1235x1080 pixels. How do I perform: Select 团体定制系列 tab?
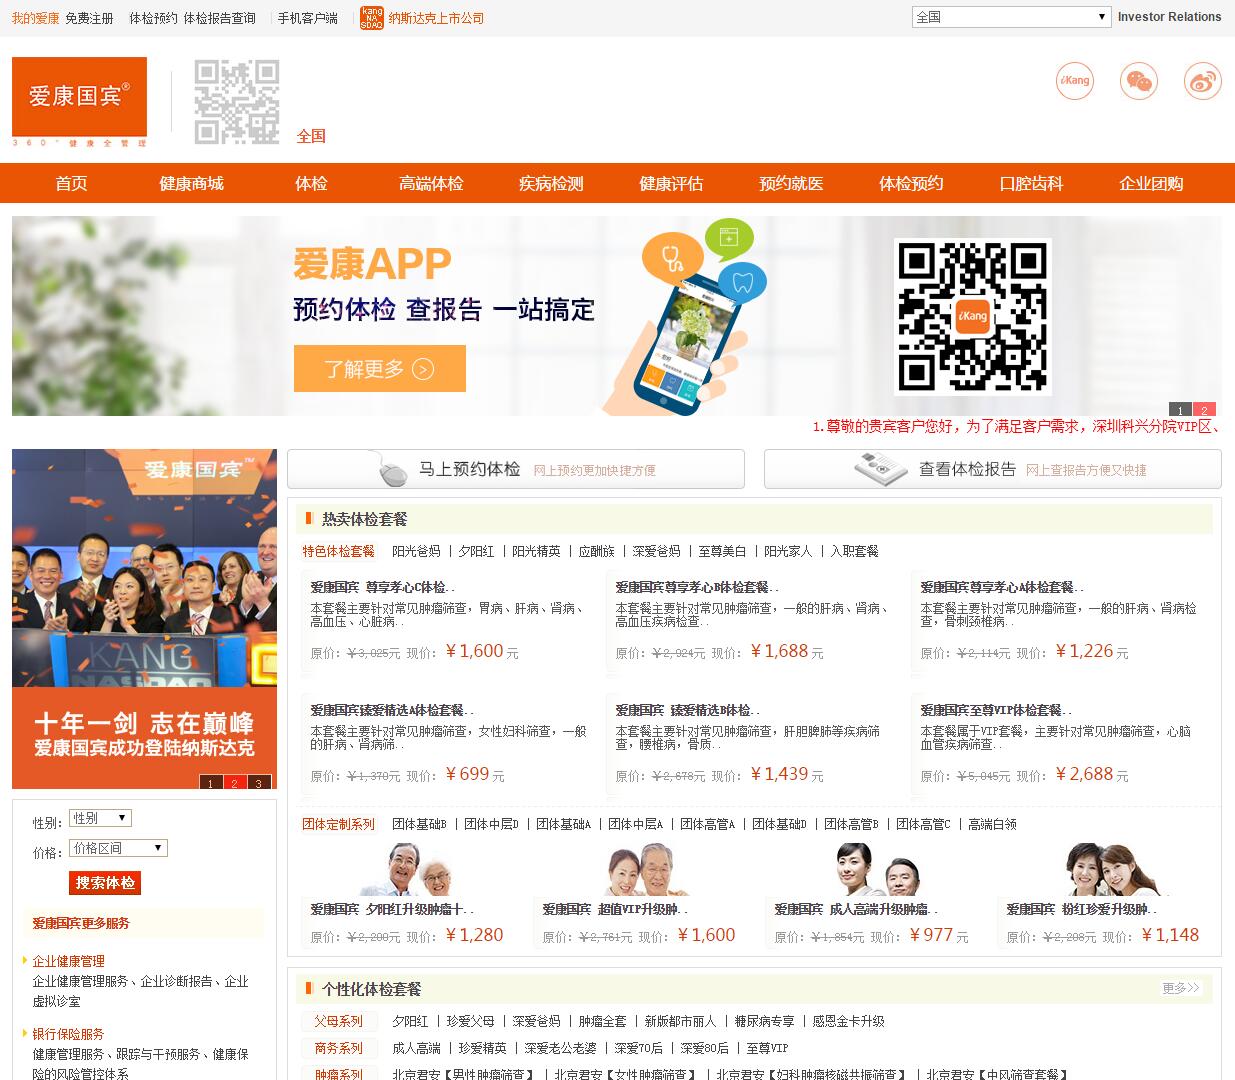(338, 824)
